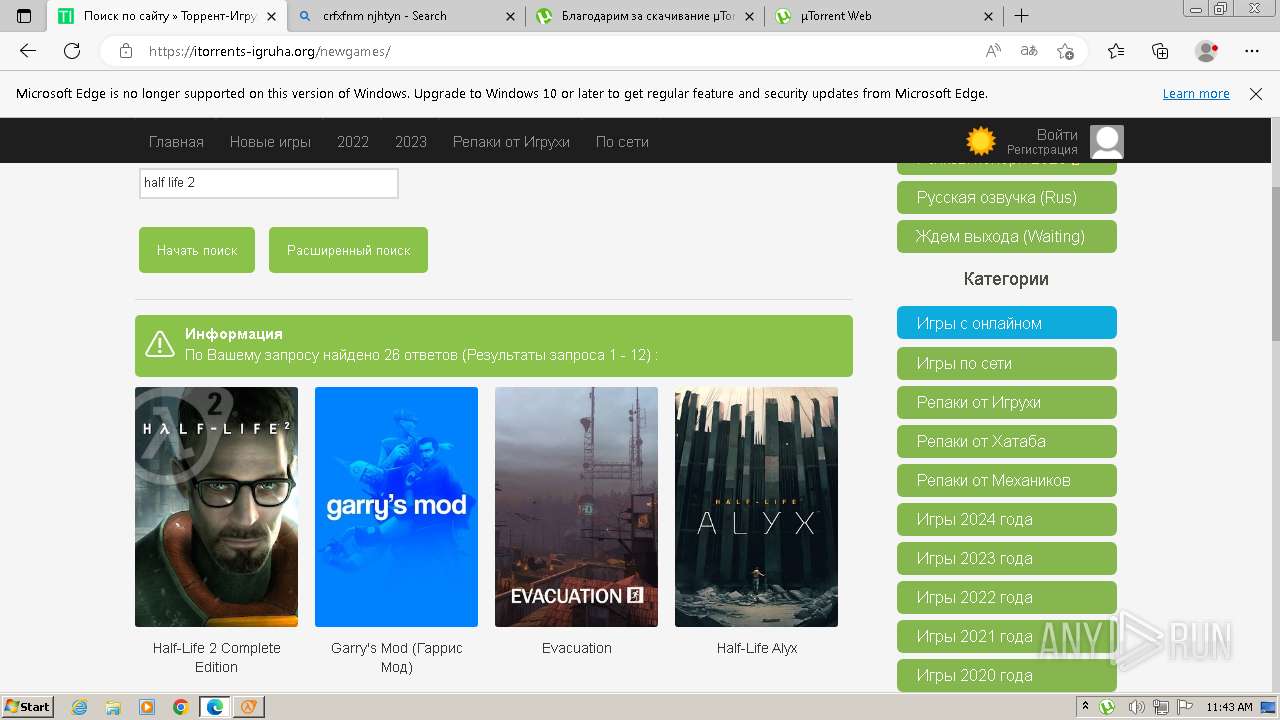Open the Edge profile avatar

(x=1207, y=51)
